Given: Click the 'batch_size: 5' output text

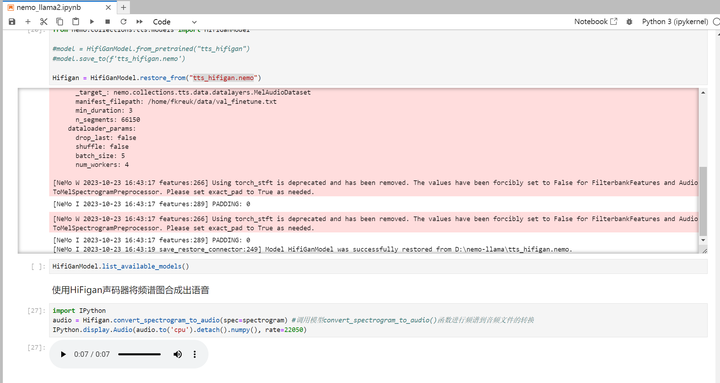Looking at the screenshot, I should pyautogui.click(x=100, y=156).
